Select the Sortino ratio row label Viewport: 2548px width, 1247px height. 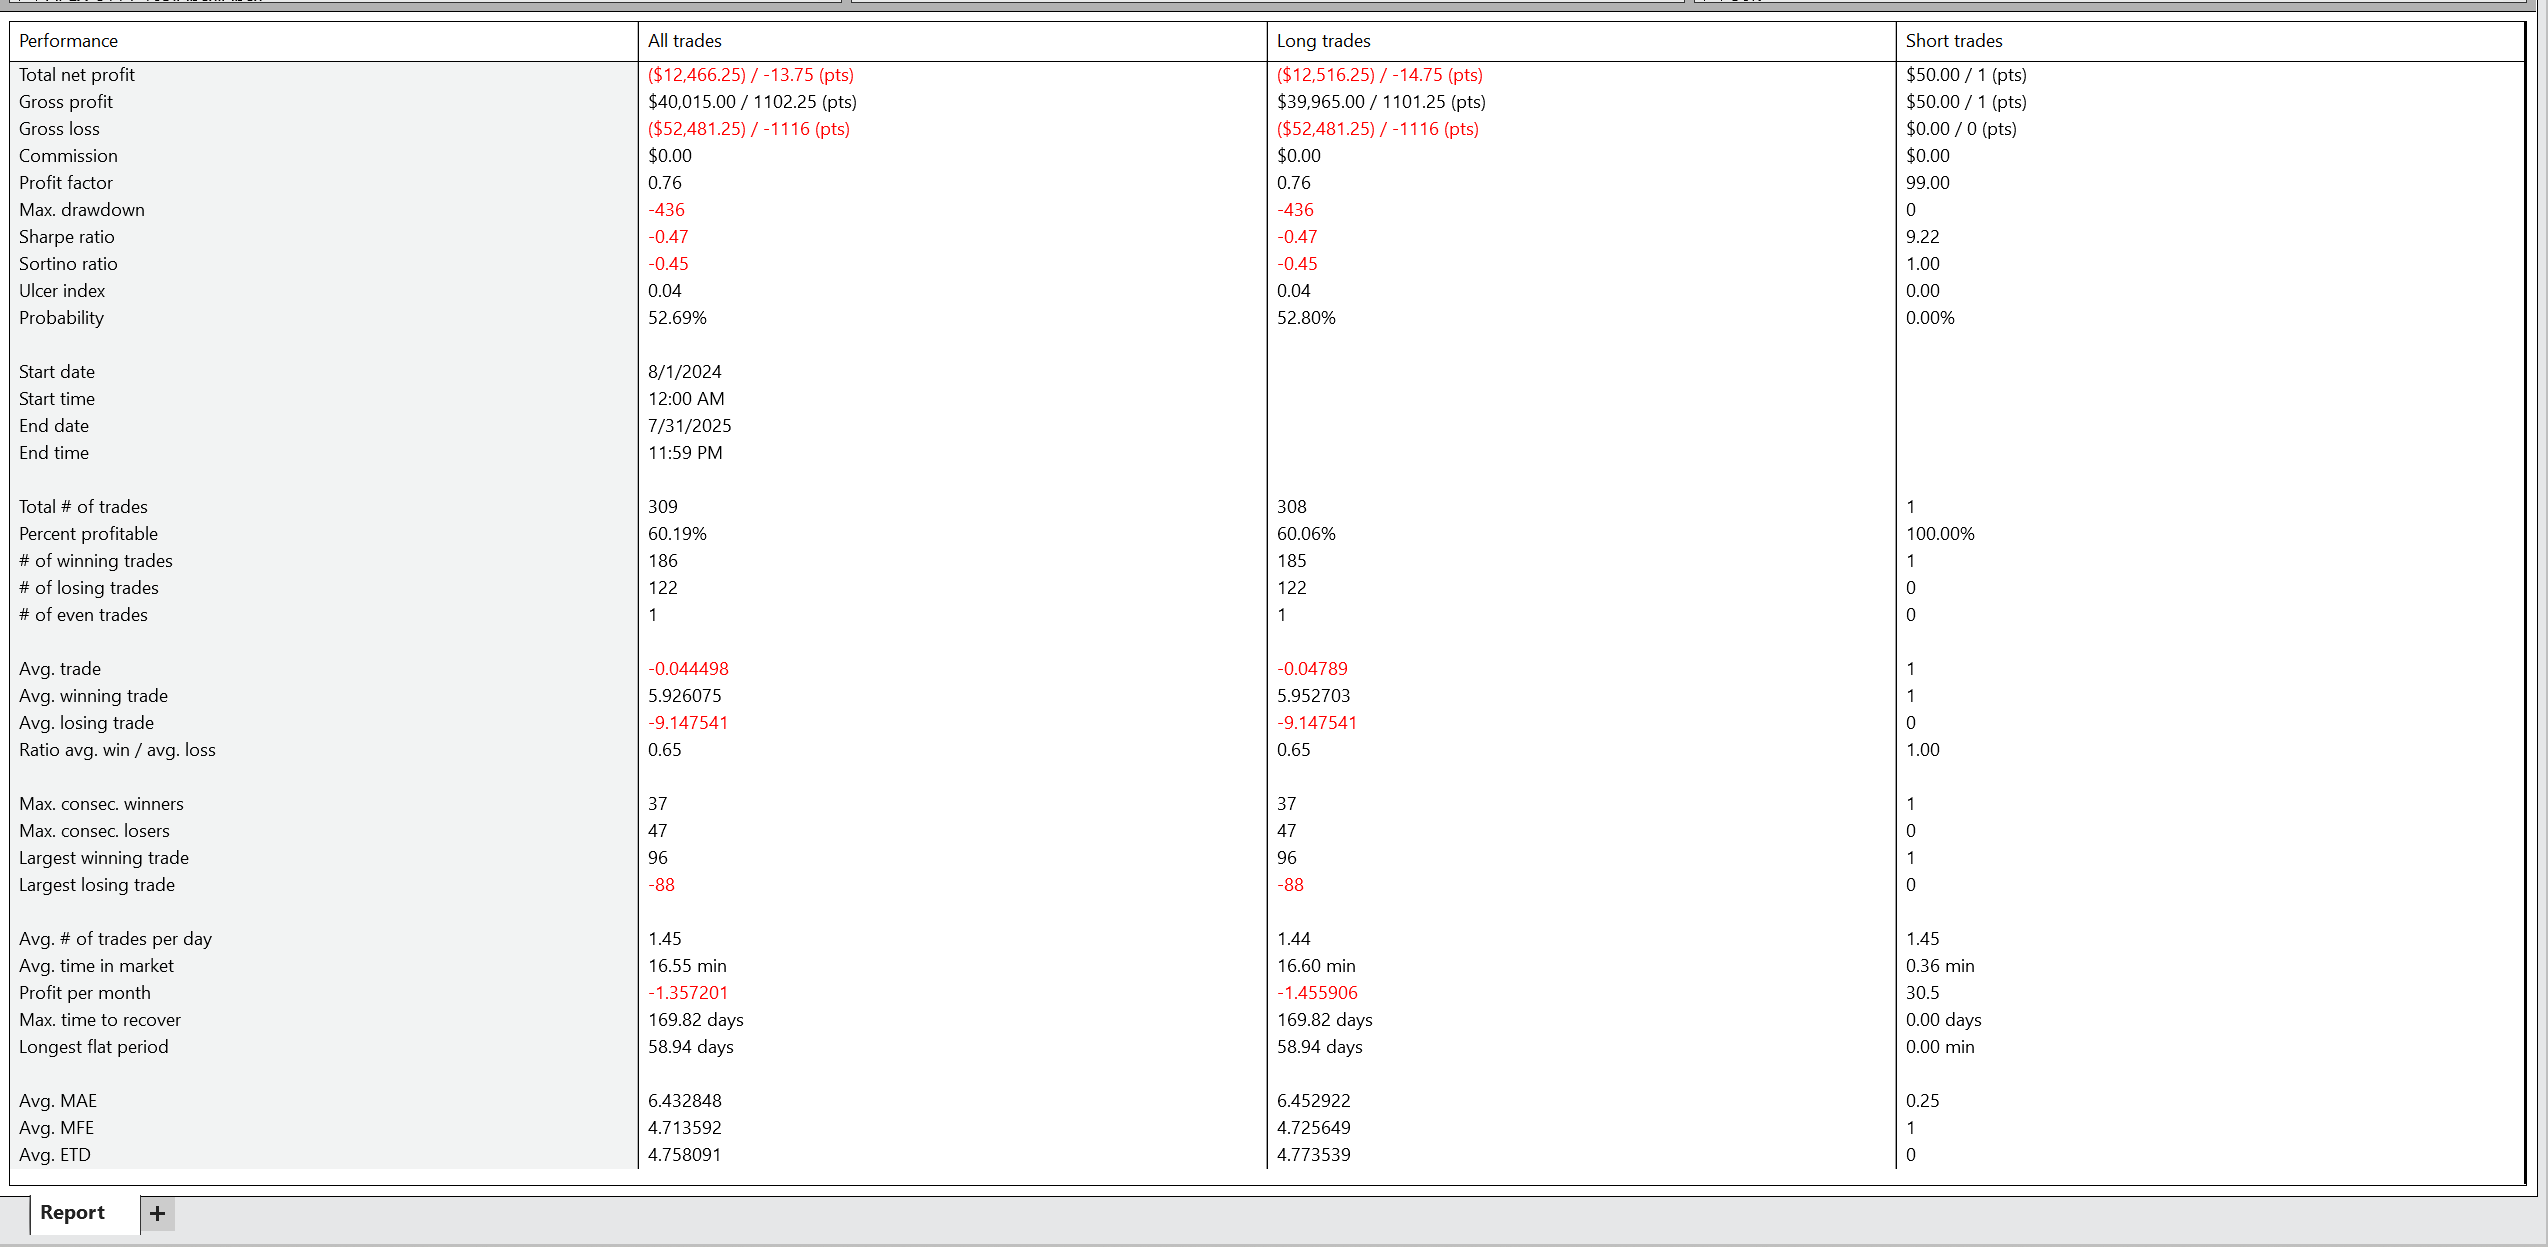pos(68,264)
